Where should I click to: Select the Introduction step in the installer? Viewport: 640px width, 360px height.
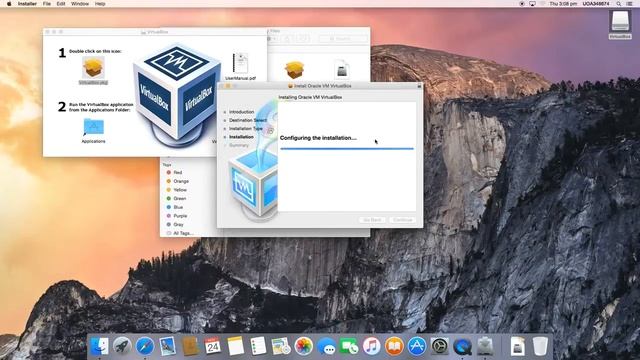[241, 112]
